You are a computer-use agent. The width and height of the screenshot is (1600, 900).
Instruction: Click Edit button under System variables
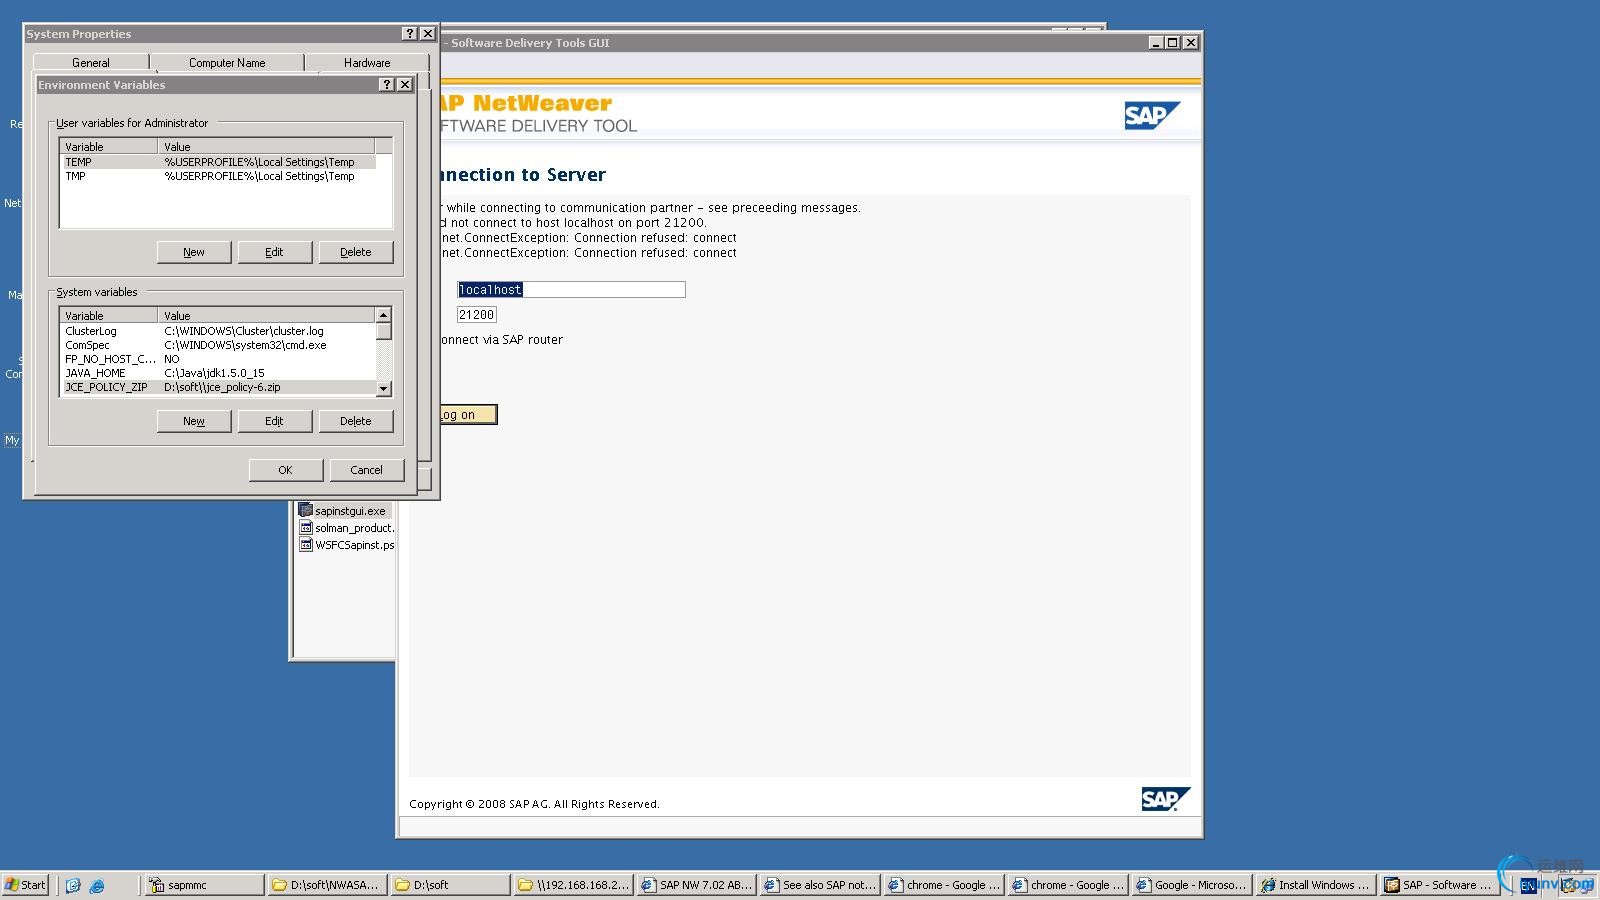click(274, 421)
